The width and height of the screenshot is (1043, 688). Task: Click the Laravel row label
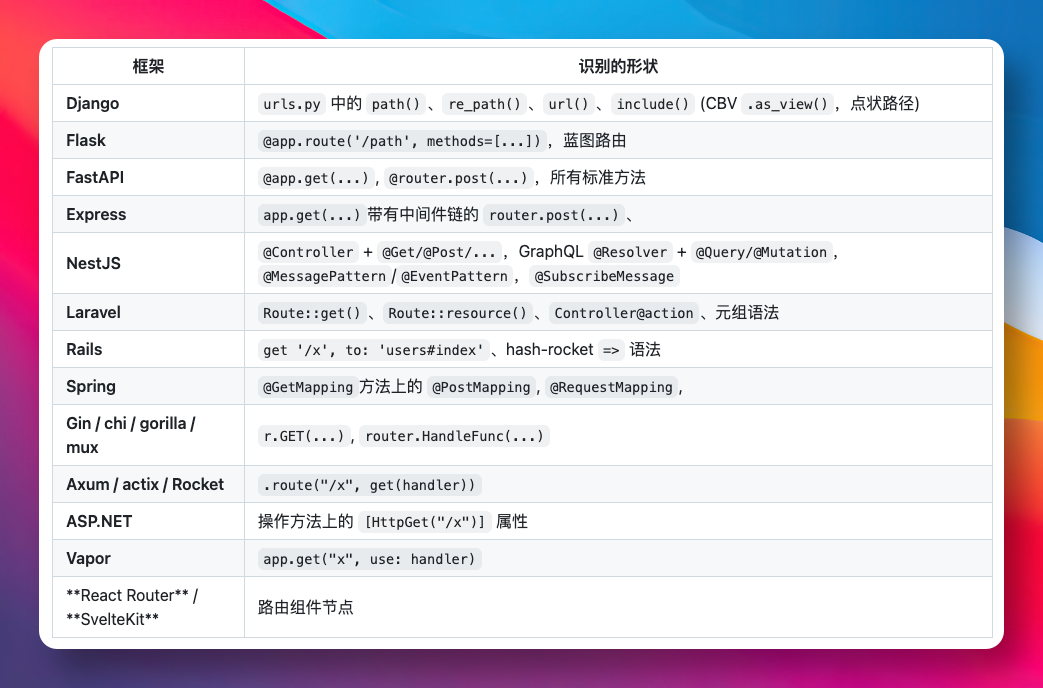click(x=93, y=312)
